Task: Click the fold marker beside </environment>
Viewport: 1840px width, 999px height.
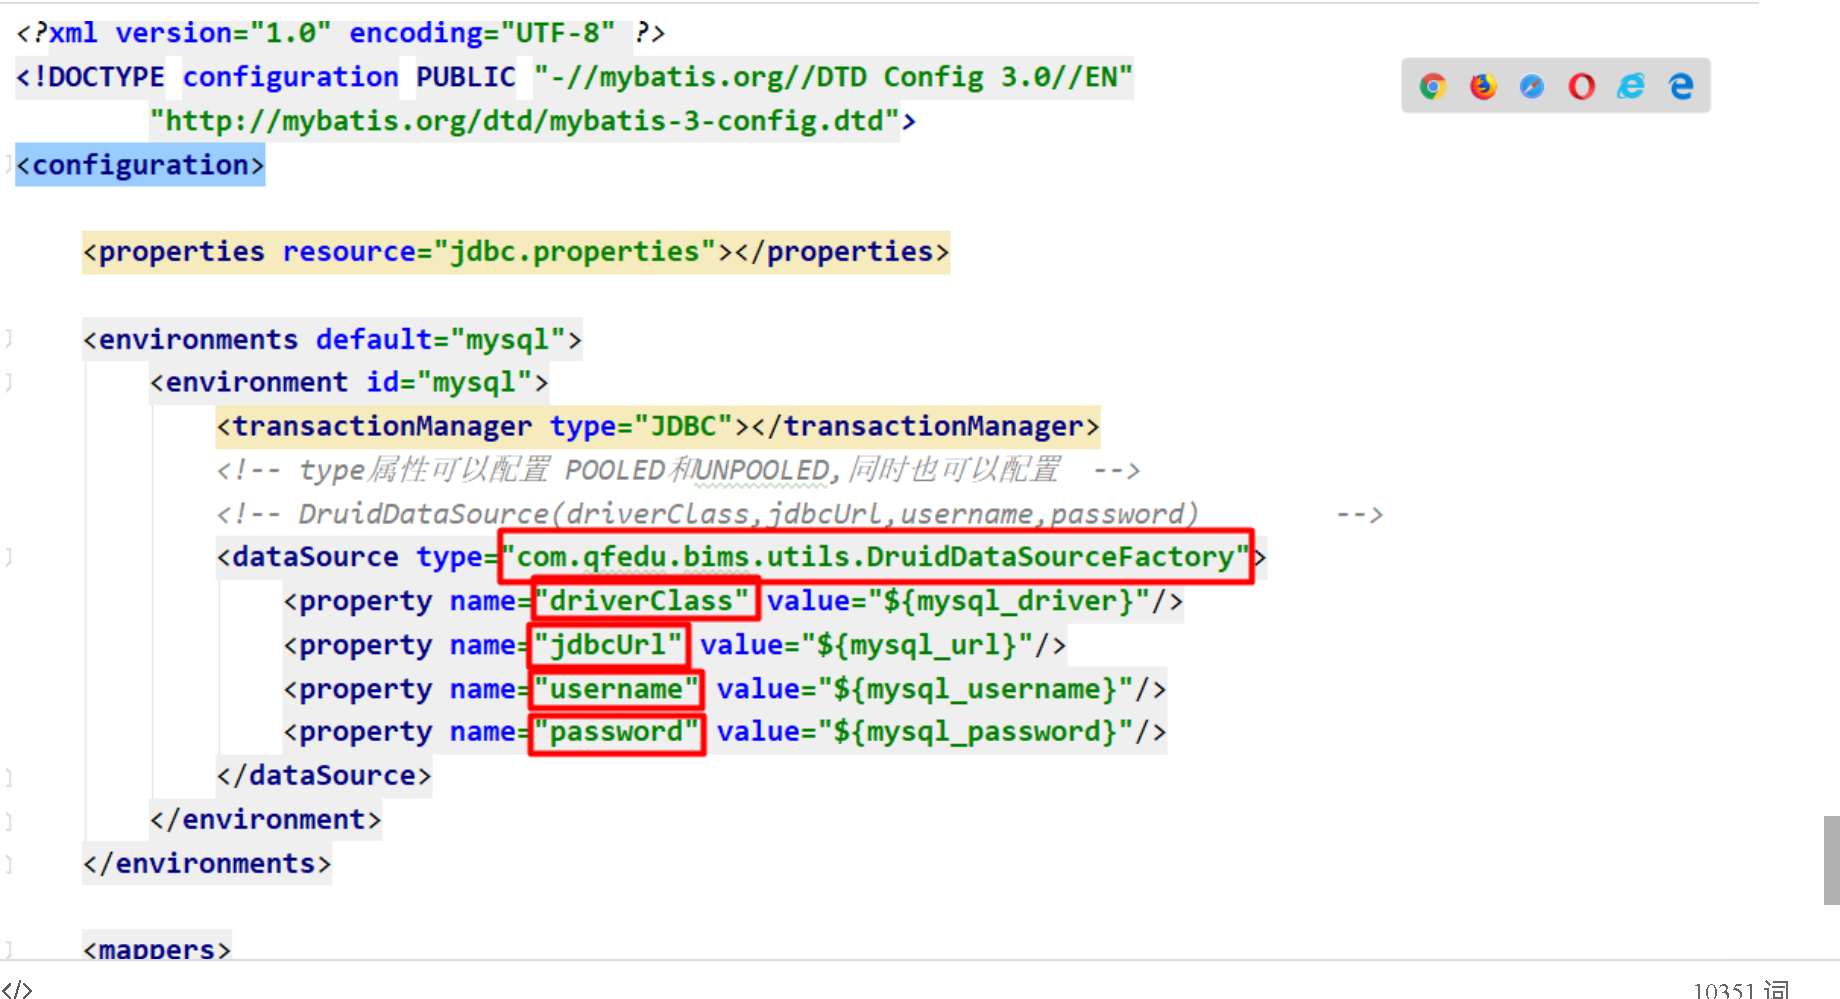Action: point(8,820)
